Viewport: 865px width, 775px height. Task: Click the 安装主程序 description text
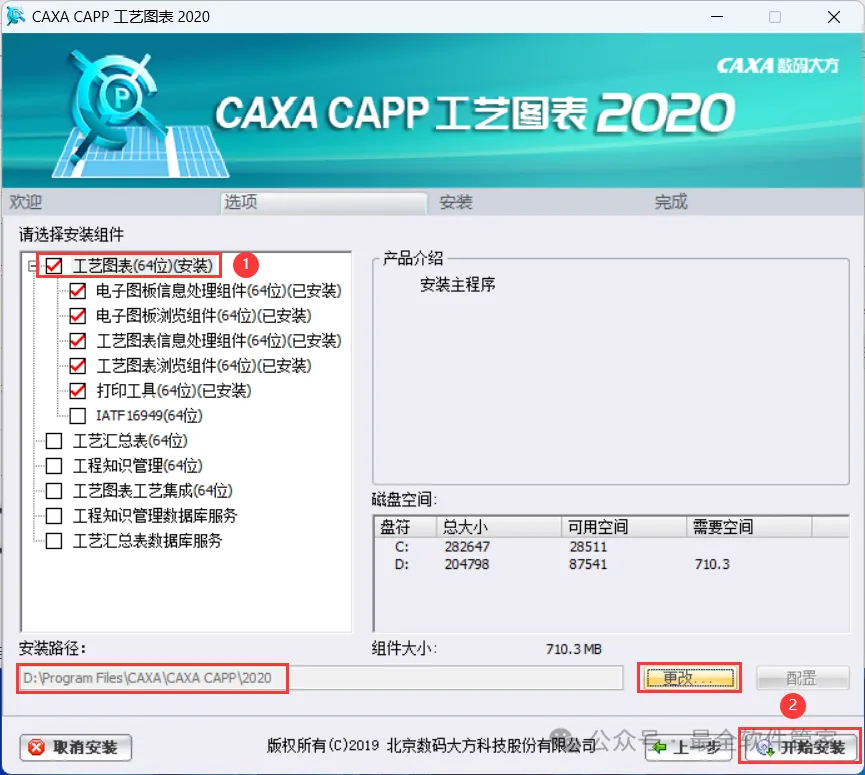click(x=457, y=285)
